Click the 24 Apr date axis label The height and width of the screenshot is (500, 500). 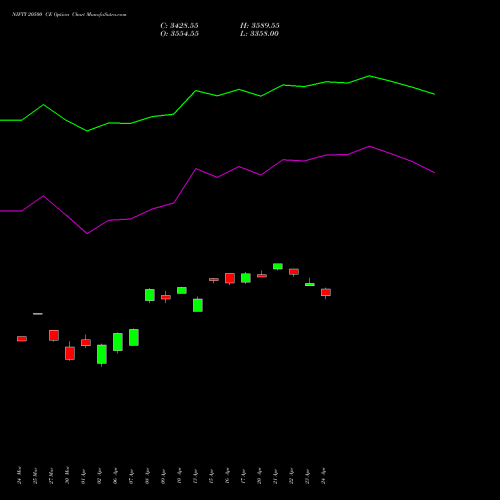pyautogui.click(x=323, y=476)
